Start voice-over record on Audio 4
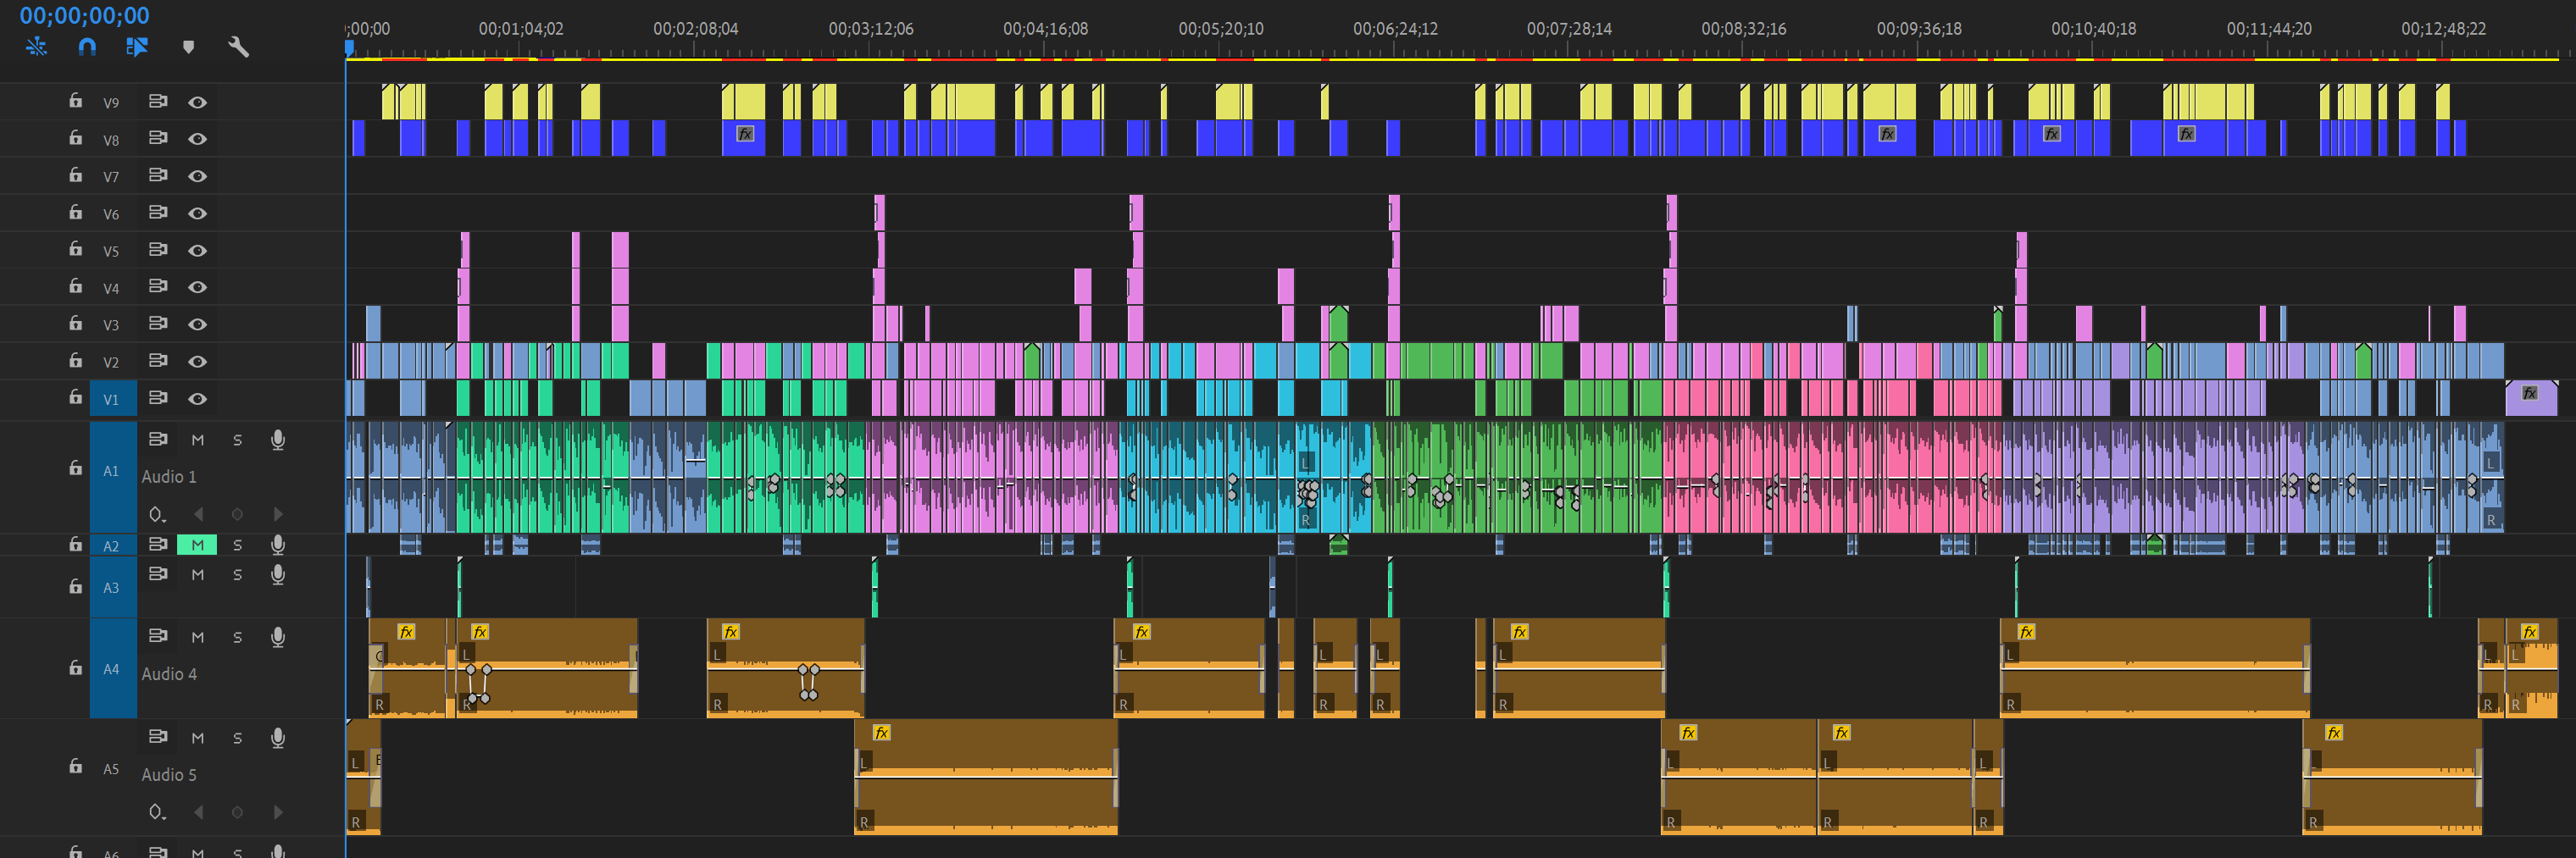Viewport: 2576px width, 858px height. tap(278, 637)
